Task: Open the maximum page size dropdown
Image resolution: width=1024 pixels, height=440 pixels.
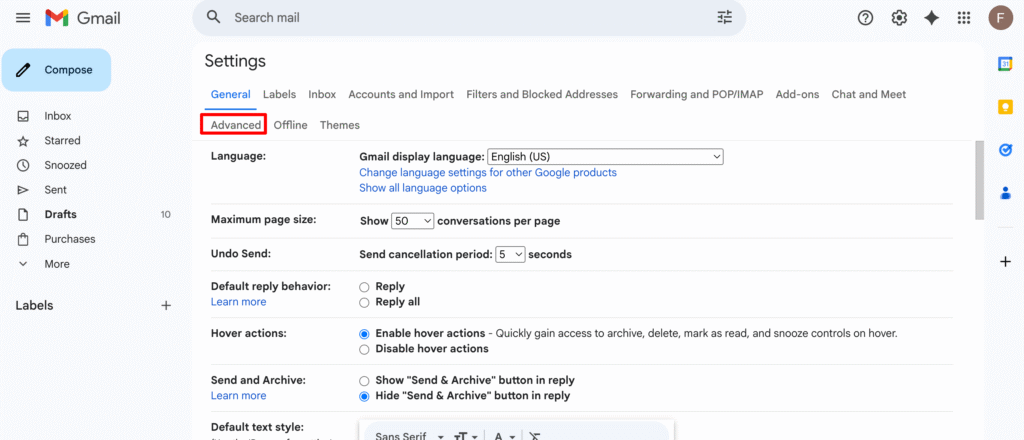Action: pos(413,221)
